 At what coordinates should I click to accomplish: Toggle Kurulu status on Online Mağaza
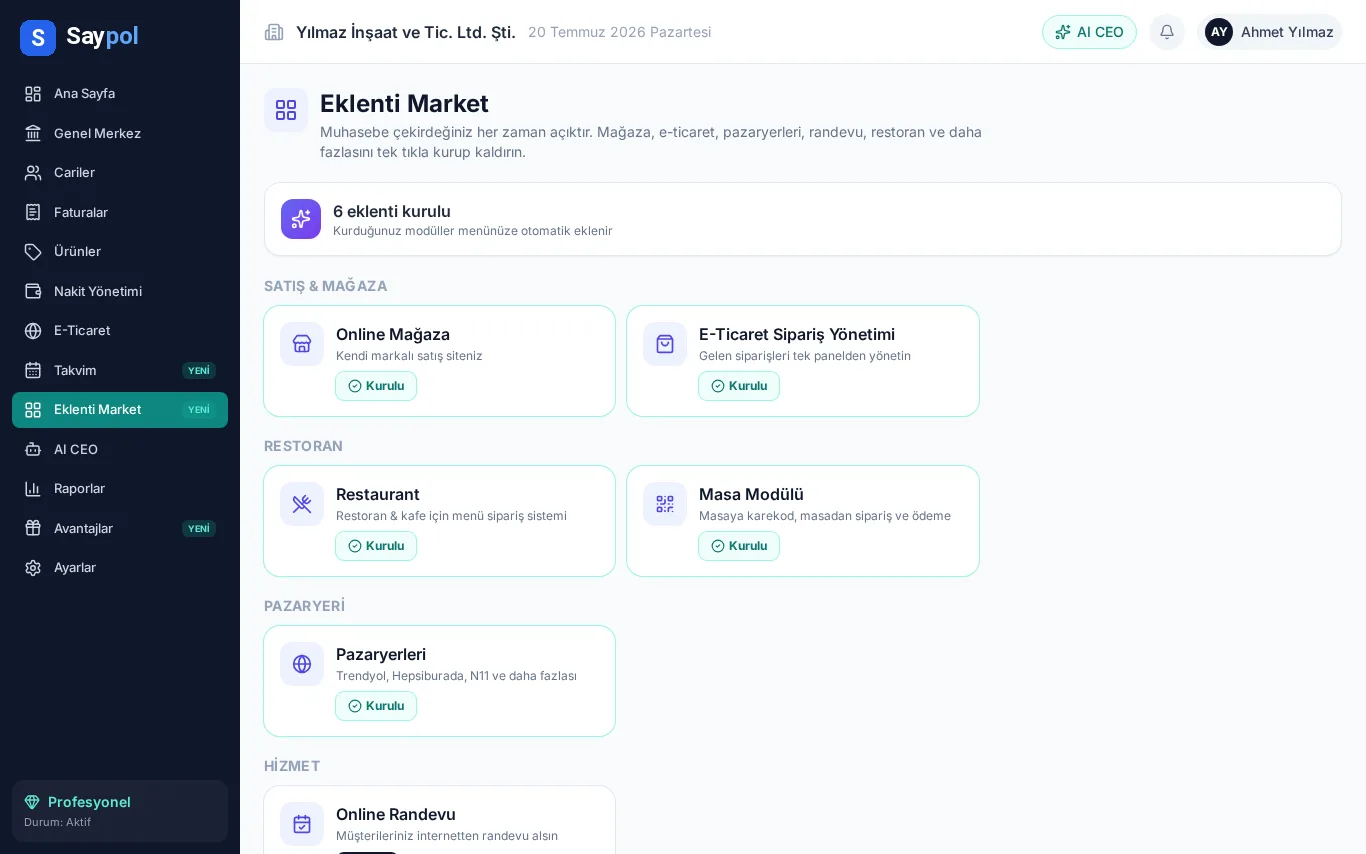click(x=376, y=386)
